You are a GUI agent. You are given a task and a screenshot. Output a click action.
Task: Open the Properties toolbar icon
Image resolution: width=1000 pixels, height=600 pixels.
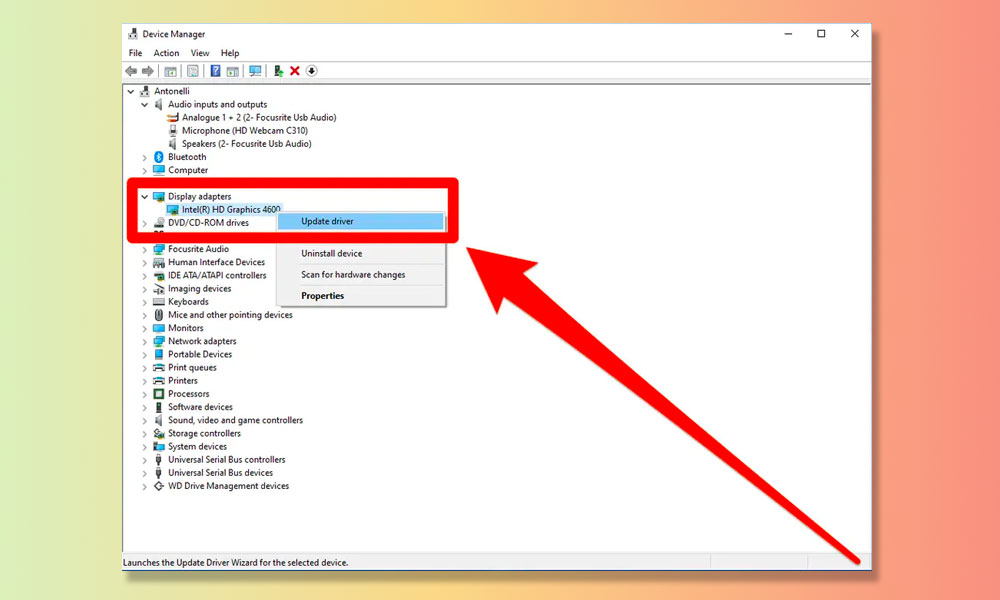point(193,71)
